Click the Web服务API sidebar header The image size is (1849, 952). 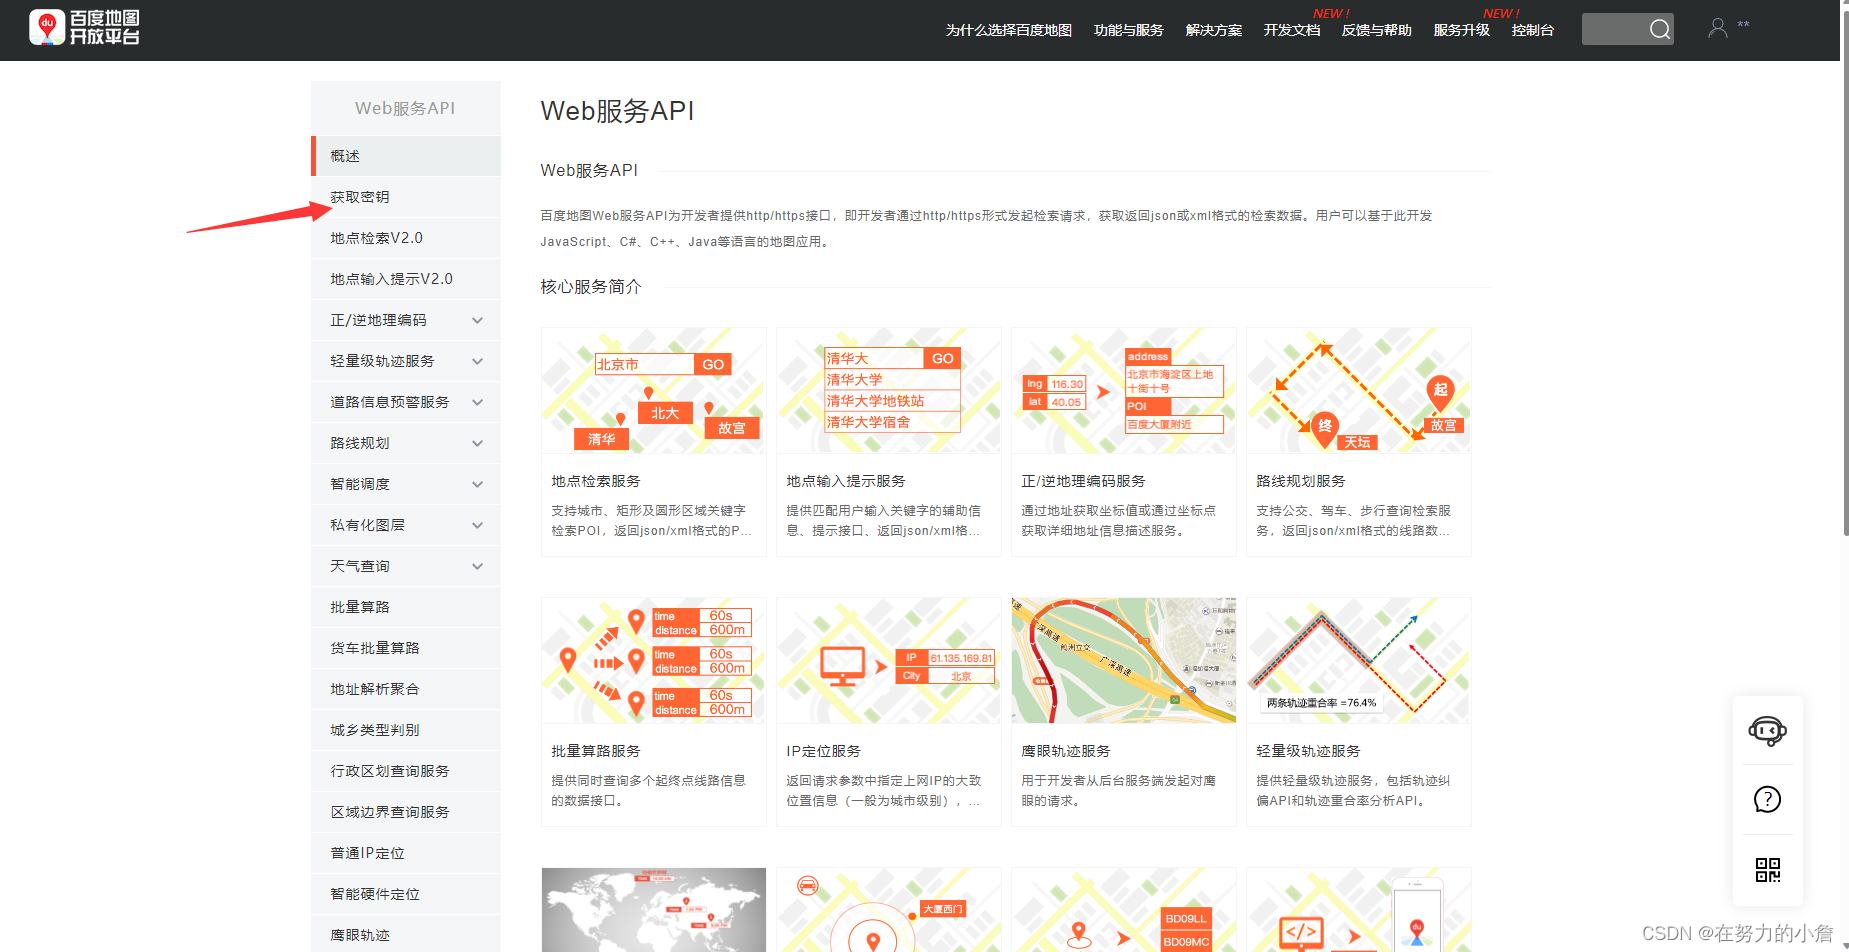coord(405,108)
